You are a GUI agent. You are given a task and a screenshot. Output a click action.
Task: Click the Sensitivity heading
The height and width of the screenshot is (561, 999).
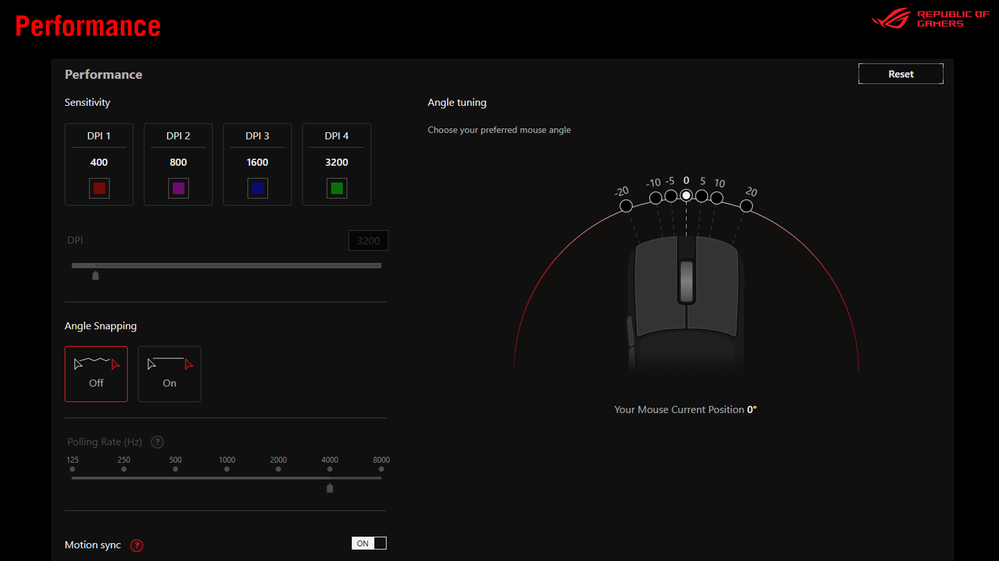[87, 103]
